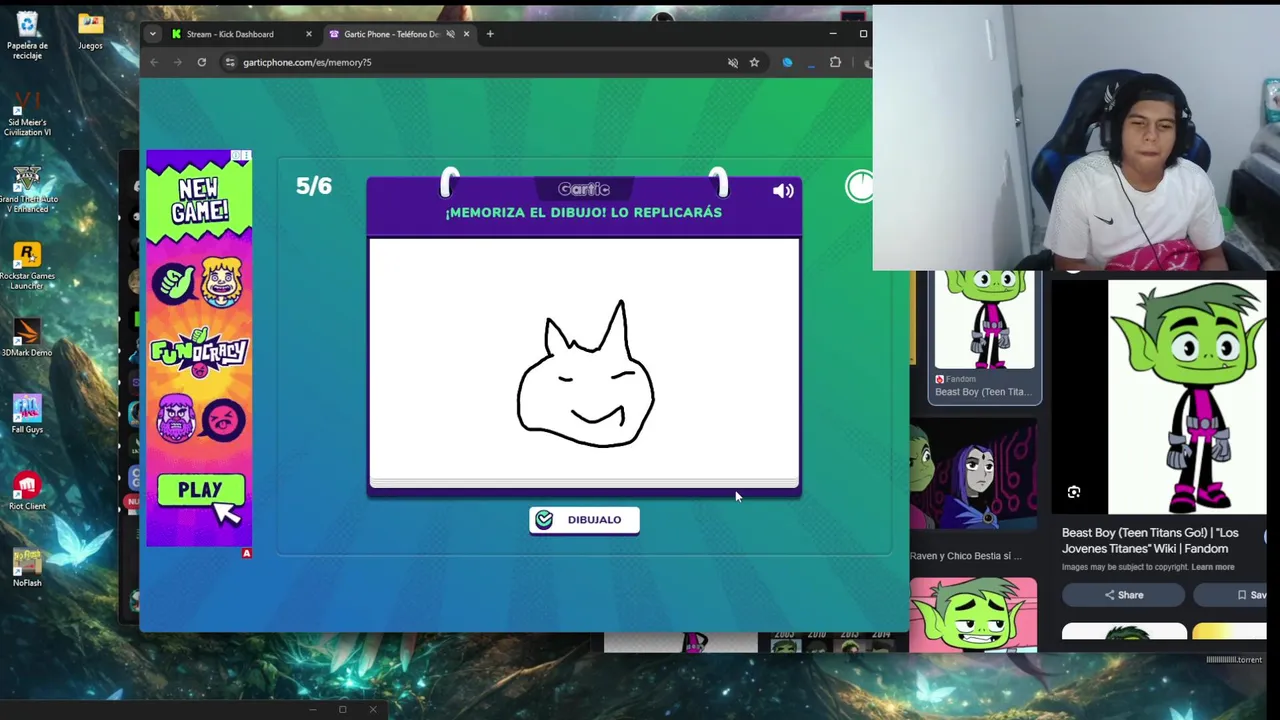Reload the garticphone page
Viewport: 1280px width, 720px height.
coord(202,62)
